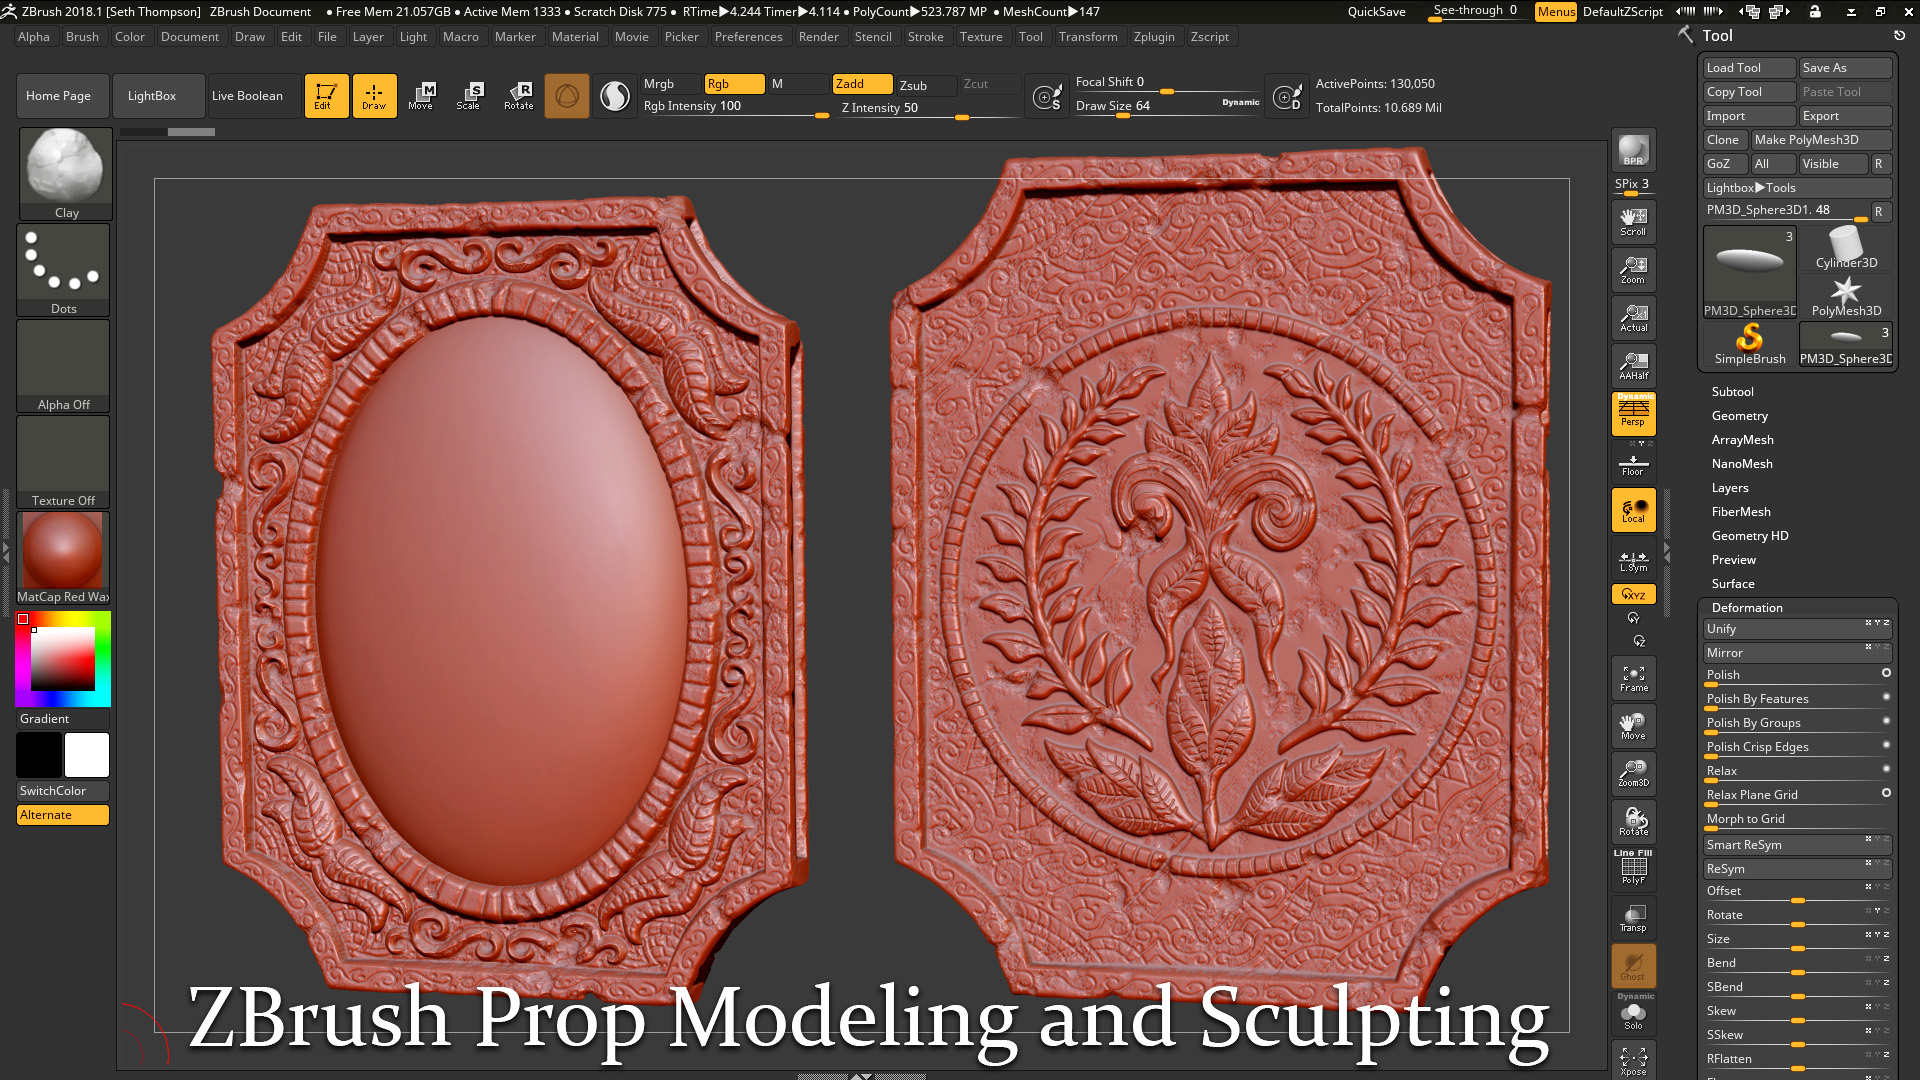The image size is (1920, 1080).
Task: Toggle the PolyF line fill icon
Action: coord(1633,868)
